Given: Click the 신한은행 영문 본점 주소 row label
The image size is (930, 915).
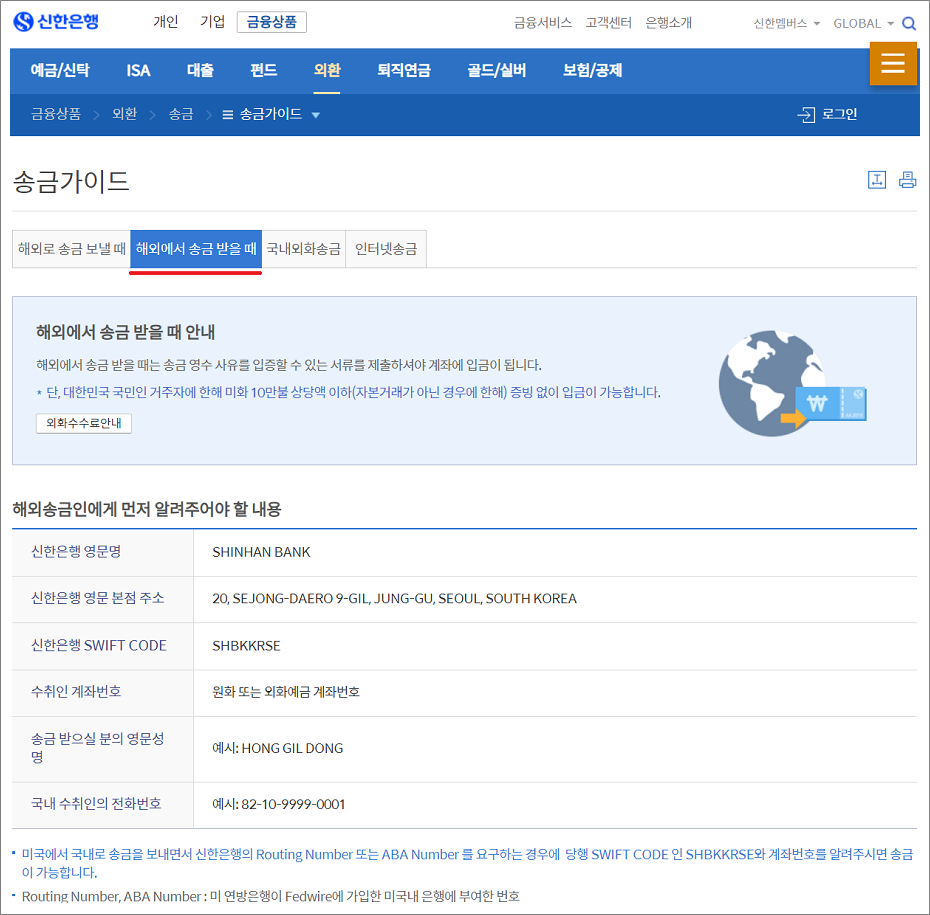Looking at the screenshot, I should [97, 598].
